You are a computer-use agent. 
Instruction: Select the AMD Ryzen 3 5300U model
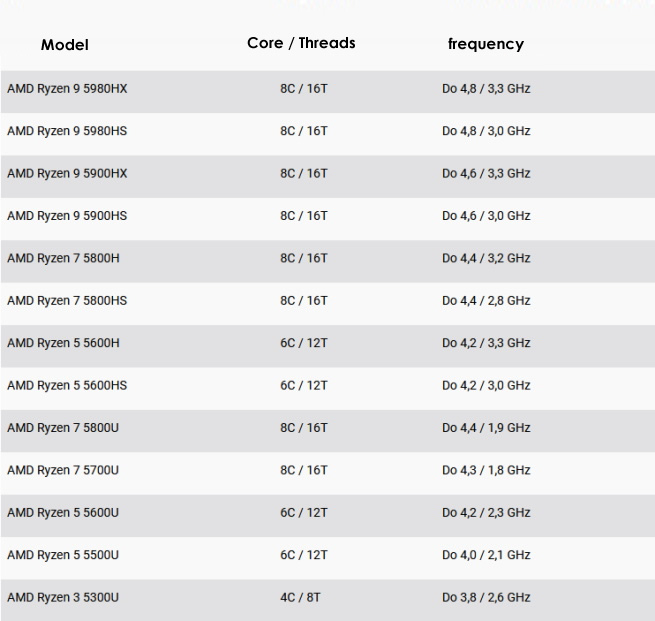63,597
